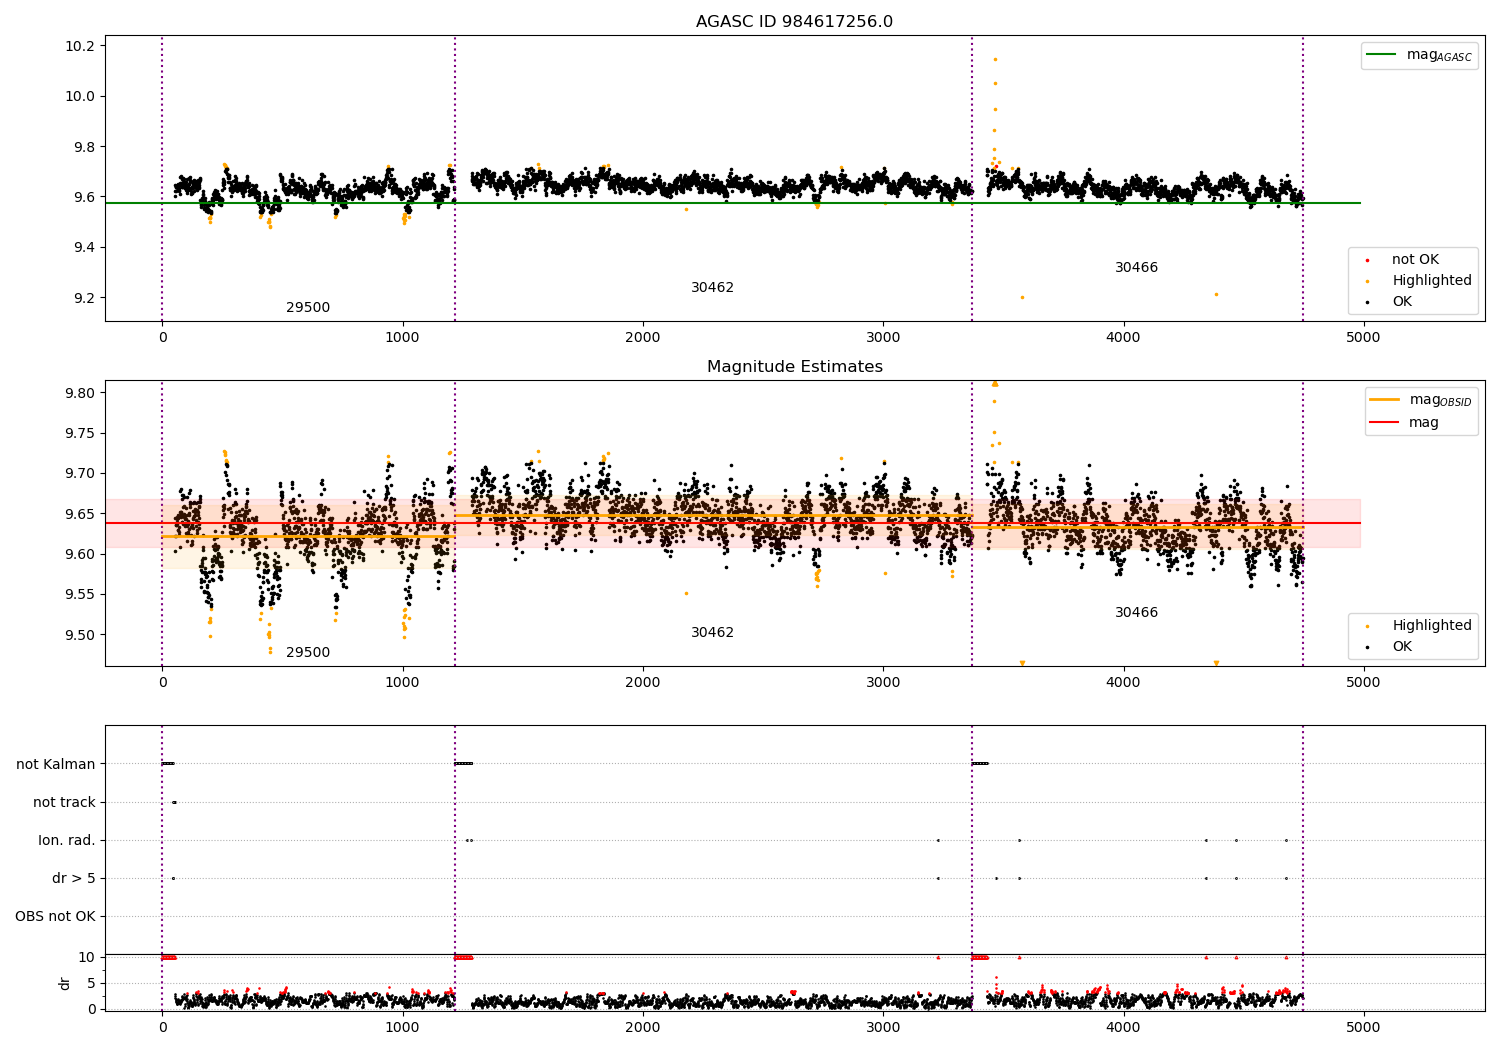1500x1050 pixels.
Task: Click the 29500 annotation in Magnitude Estimates plot
Action: point(308,653)
